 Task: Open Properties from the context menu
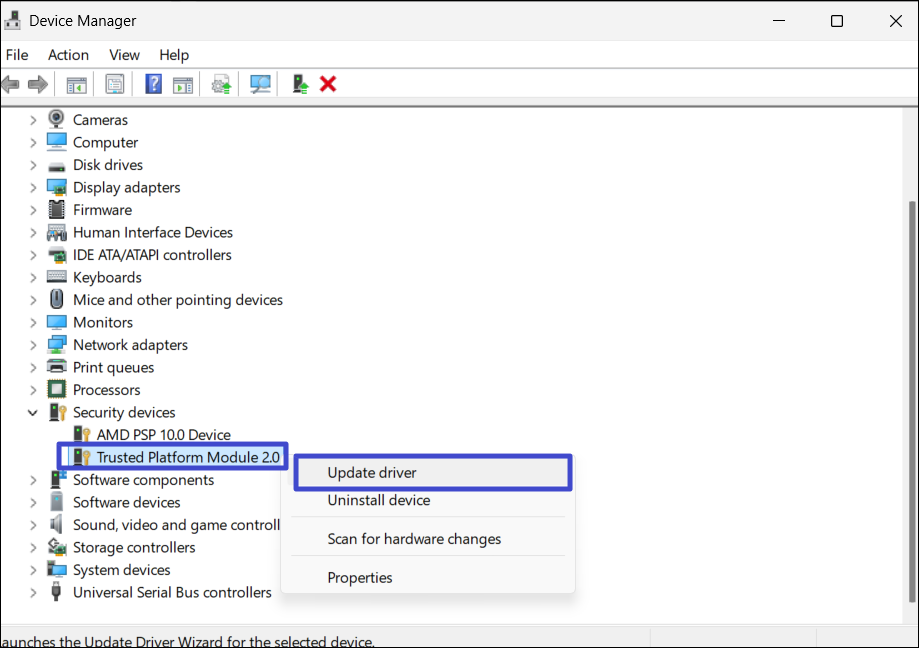360,577
